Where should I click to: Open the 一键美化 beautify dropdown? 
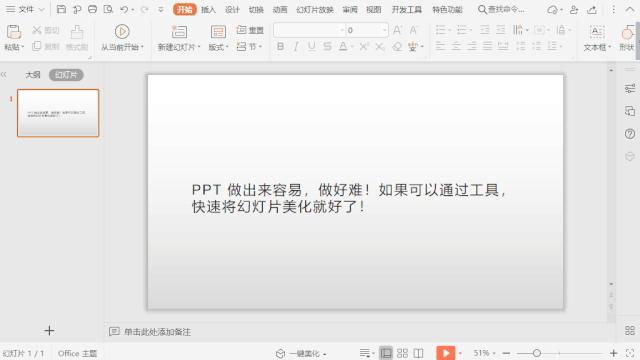302,353
